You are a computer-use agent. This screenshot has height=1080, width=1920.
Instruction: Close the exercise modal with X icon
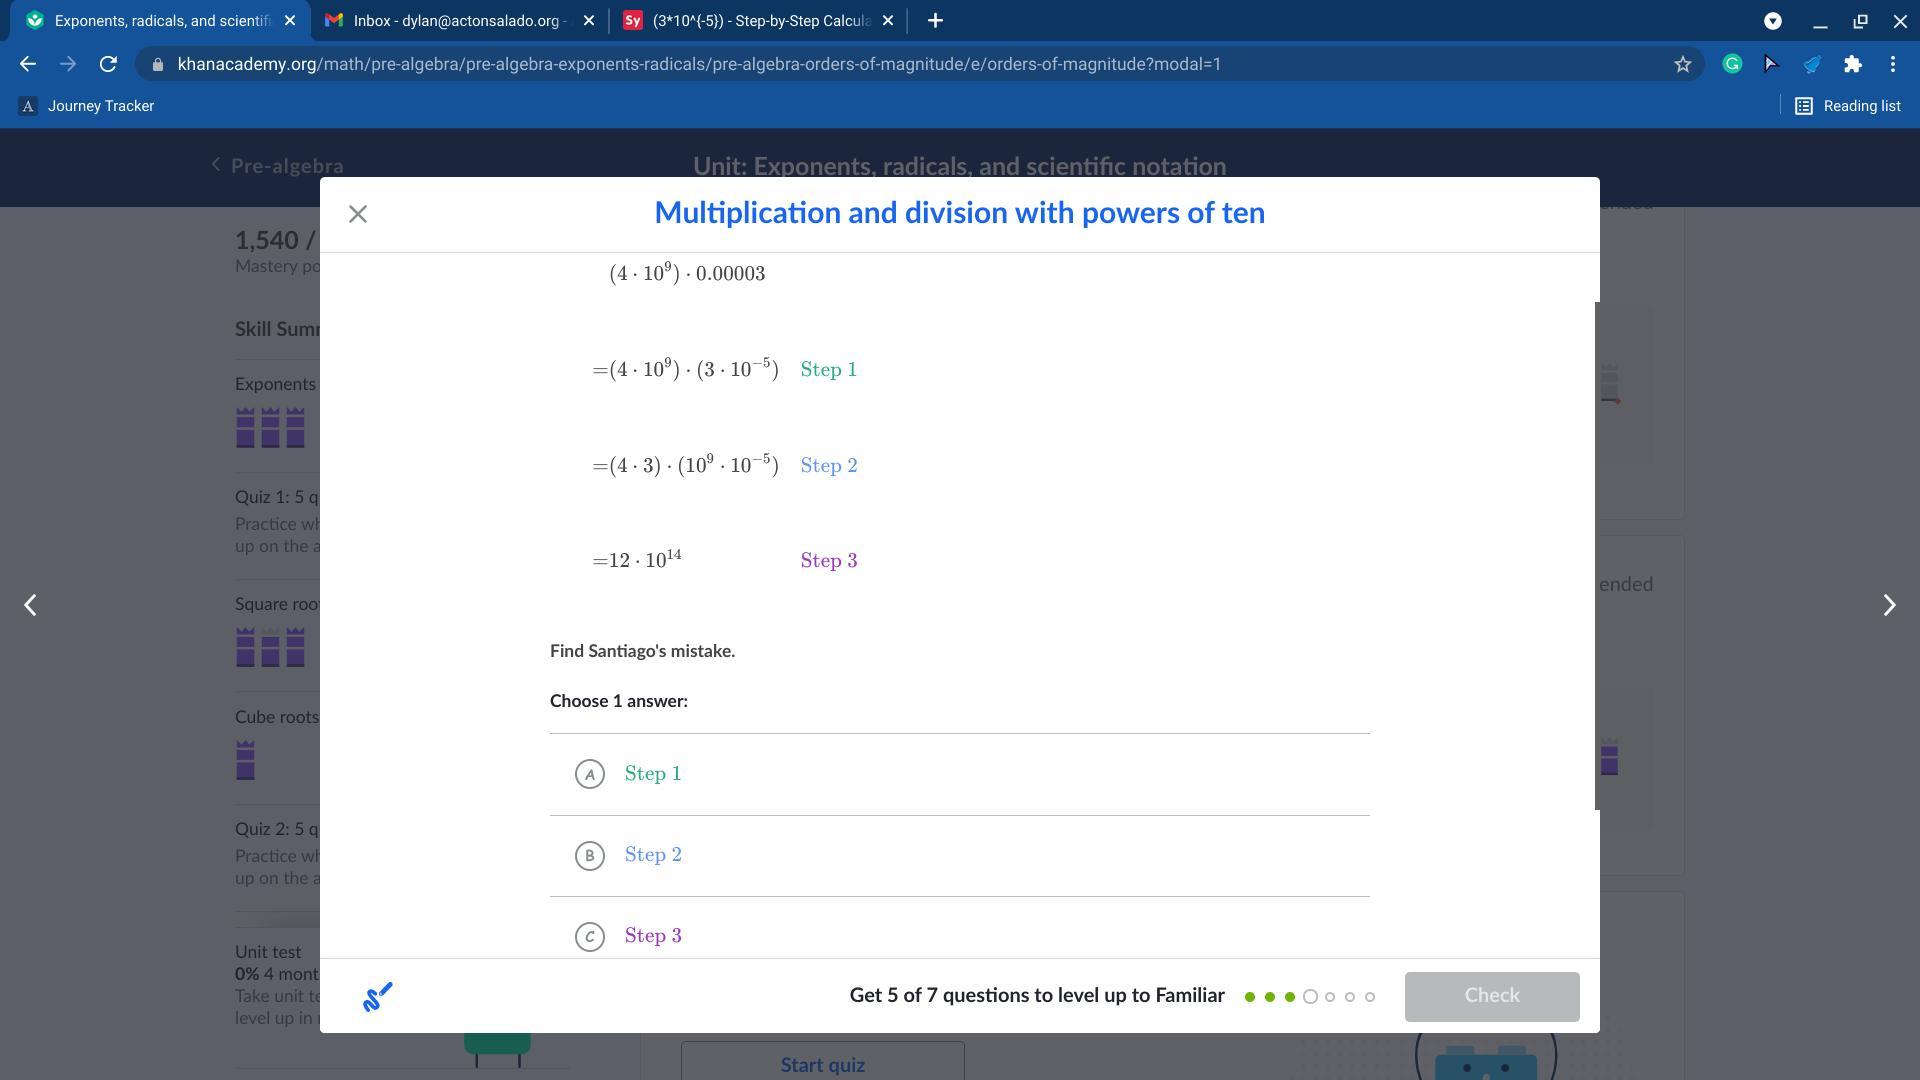coord(358,214)
